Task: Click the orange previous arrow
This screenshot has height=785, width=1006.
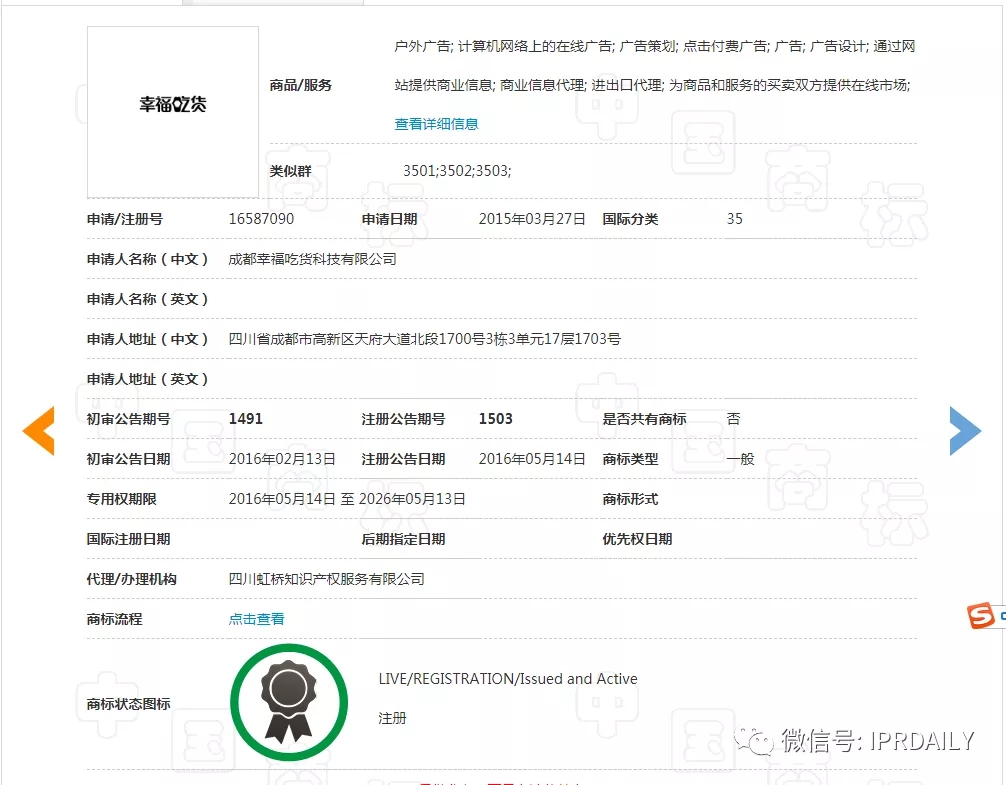Action: coord(38,431)
